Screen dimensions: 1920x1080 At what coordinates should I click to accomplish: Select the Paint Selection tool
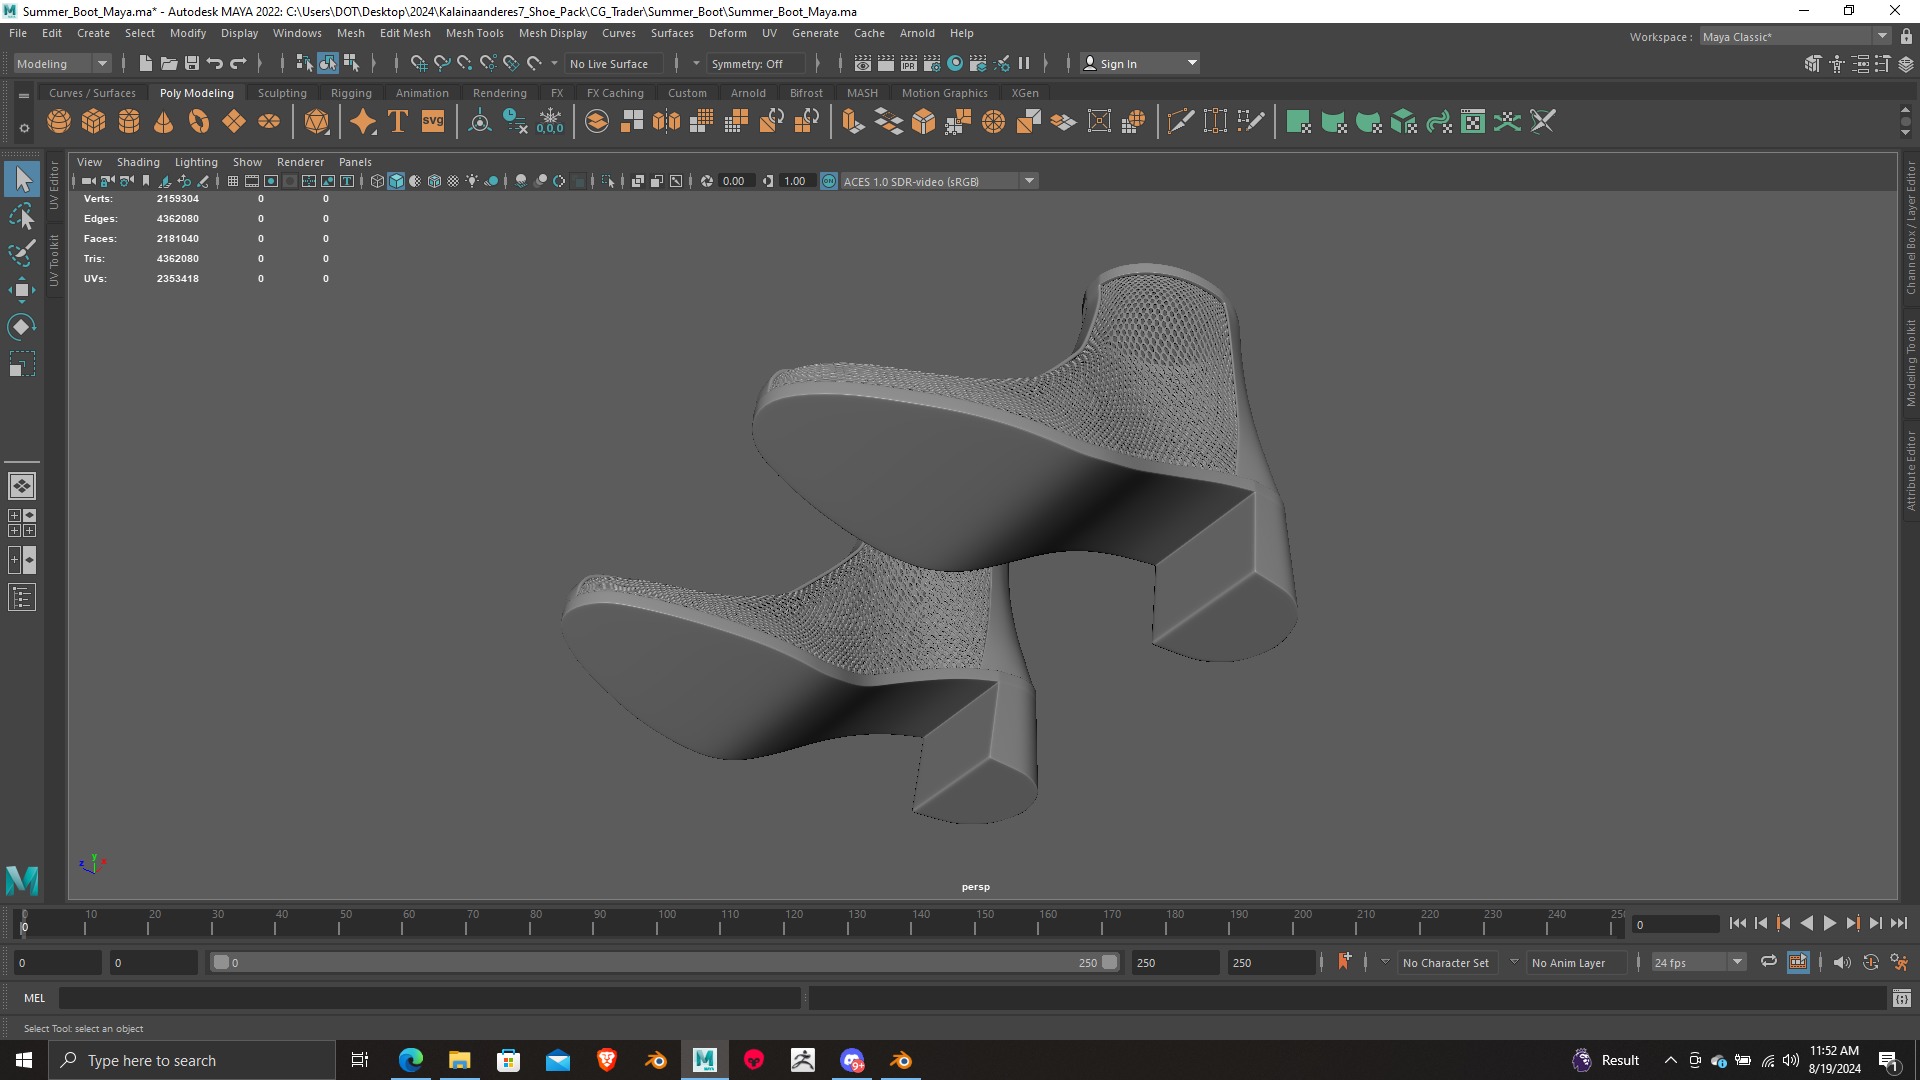tap(22, 253)
